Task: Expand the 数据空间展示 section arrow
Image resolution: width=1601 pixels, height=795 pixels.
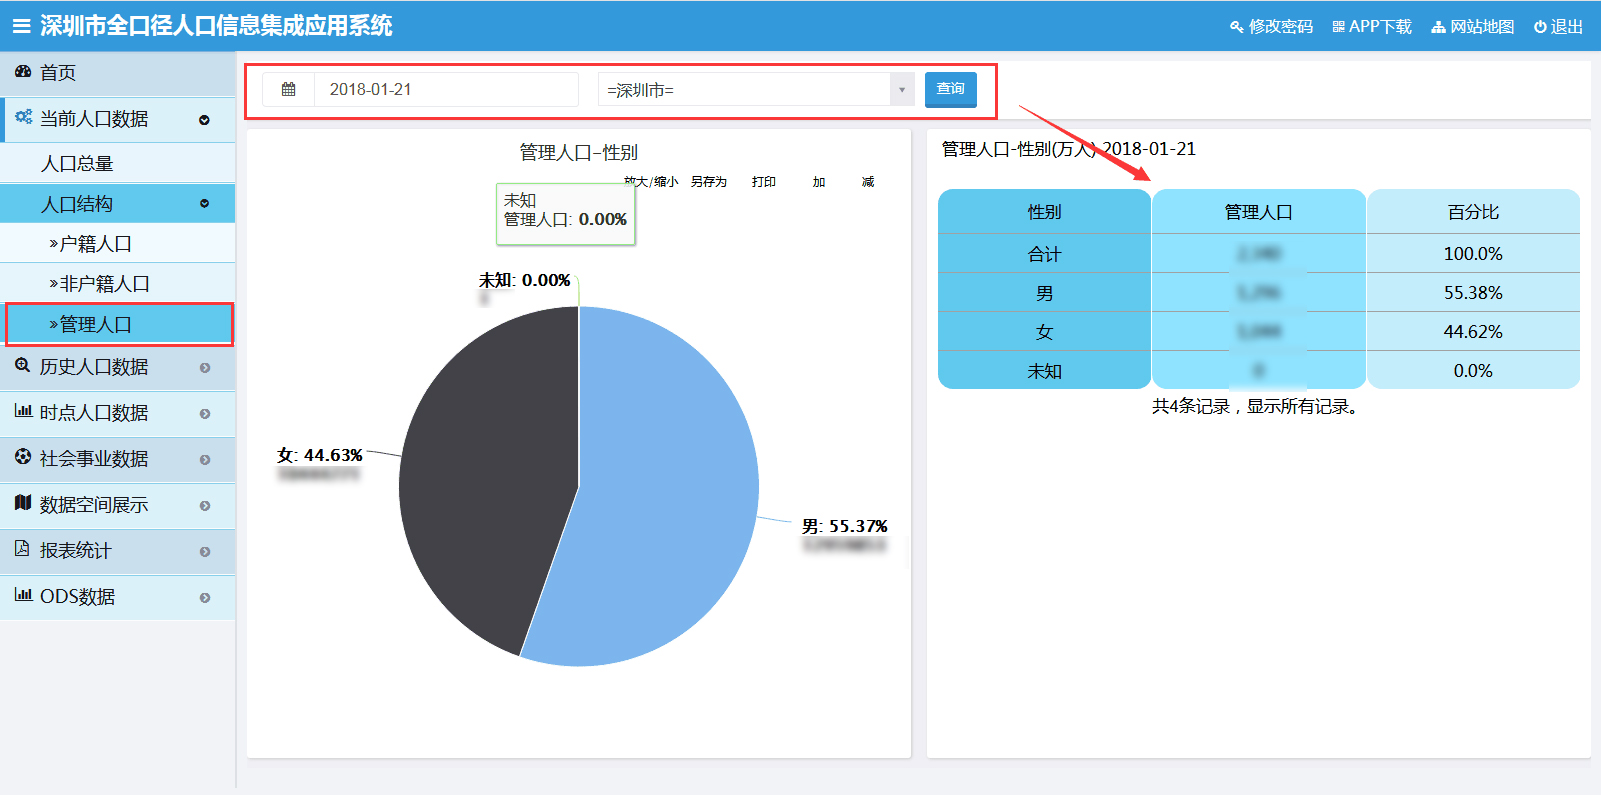Action: (205, 506)
